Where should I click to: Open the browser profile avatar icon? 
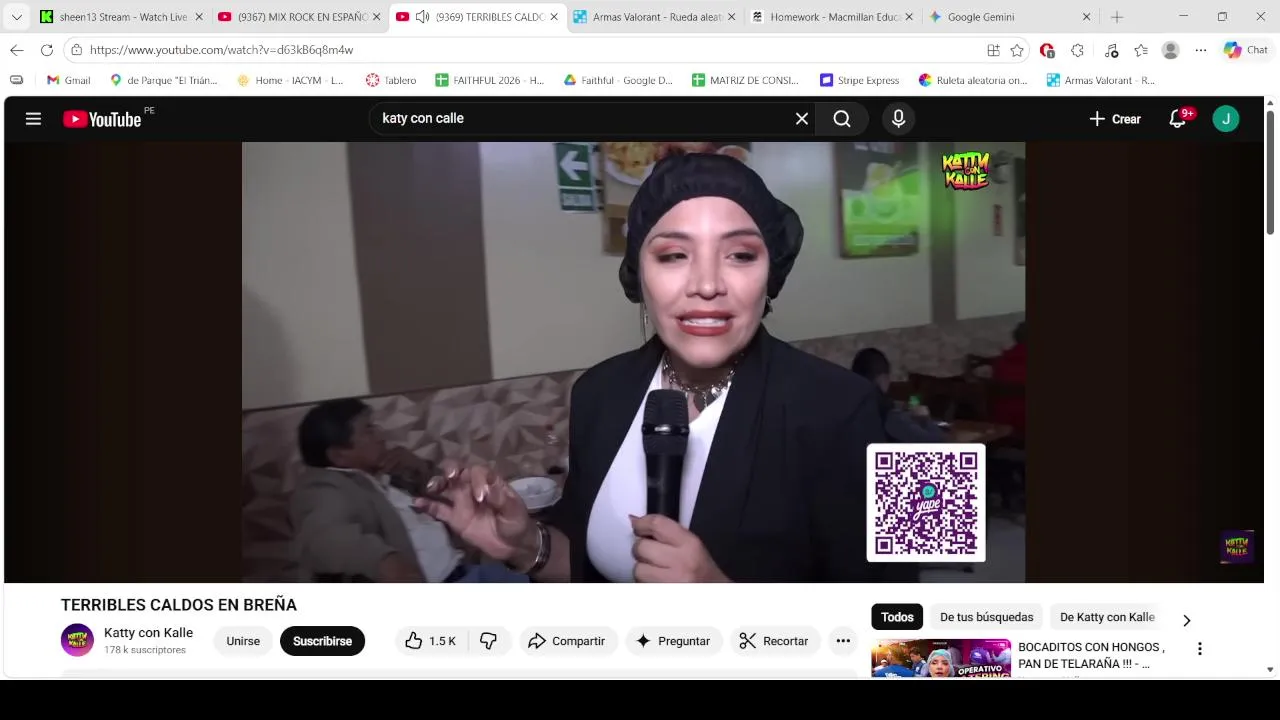(1171, 50)
